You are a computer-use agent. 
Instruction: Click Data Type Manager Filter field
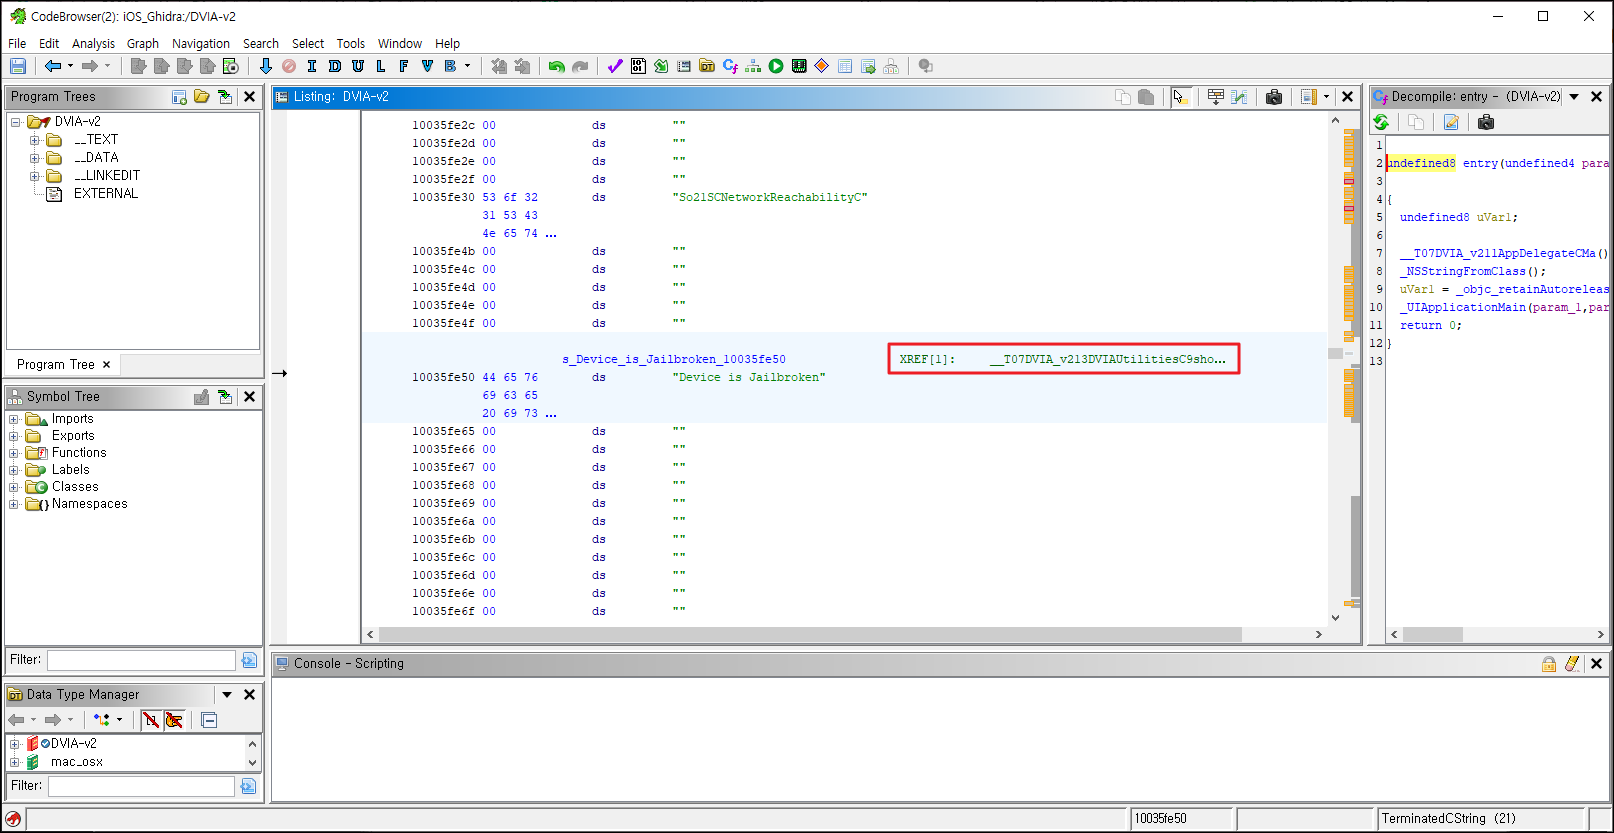point(141,786)
